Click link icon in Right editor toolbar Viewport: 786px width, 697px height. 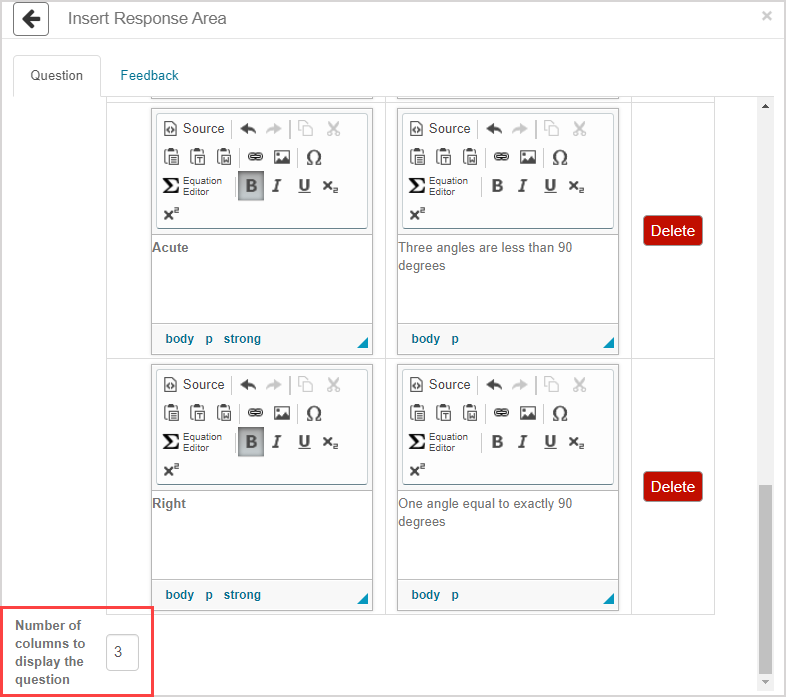(255, 413)
